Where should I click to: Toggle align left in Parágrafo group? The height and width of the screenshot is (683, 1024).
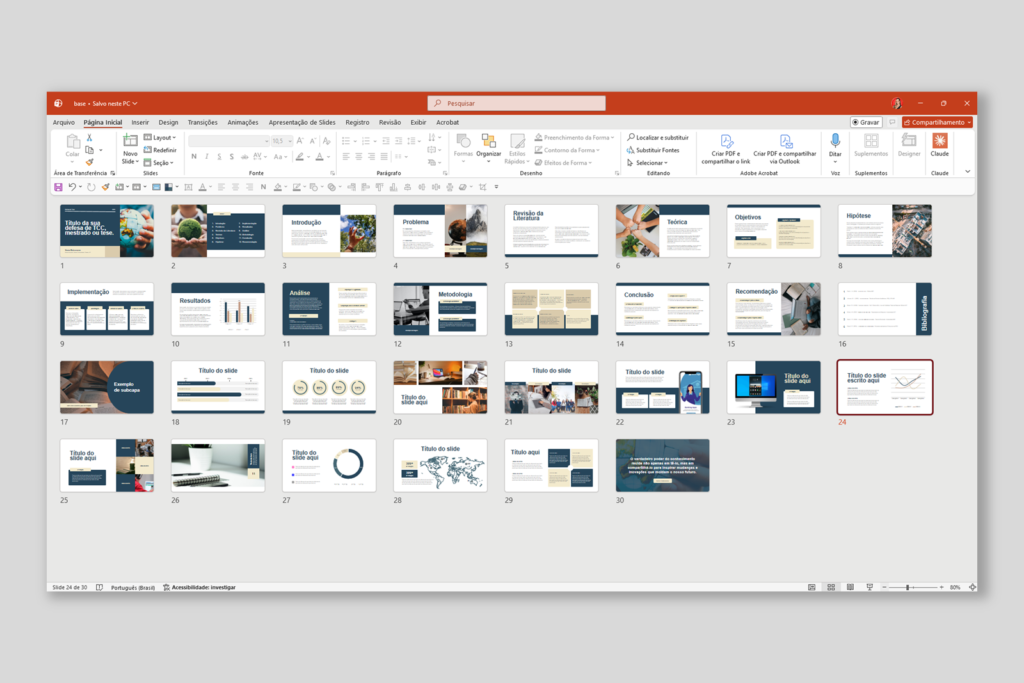pyautogui.click(x=346, y=157)
